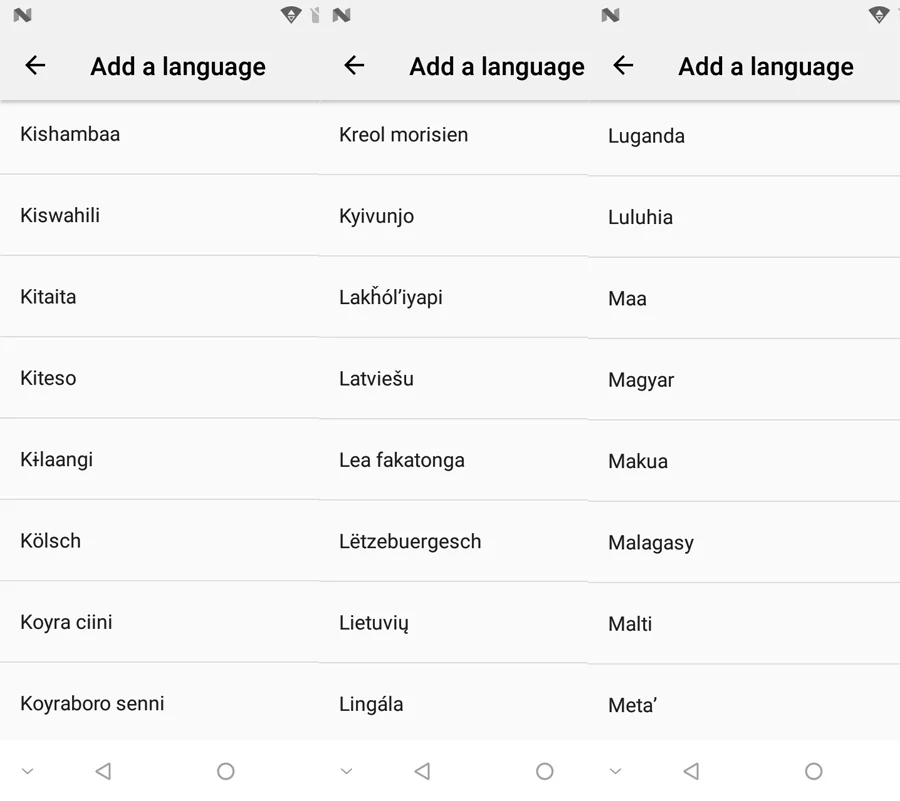Select Kölsch language
900x801 pixels.
point(160,541)
